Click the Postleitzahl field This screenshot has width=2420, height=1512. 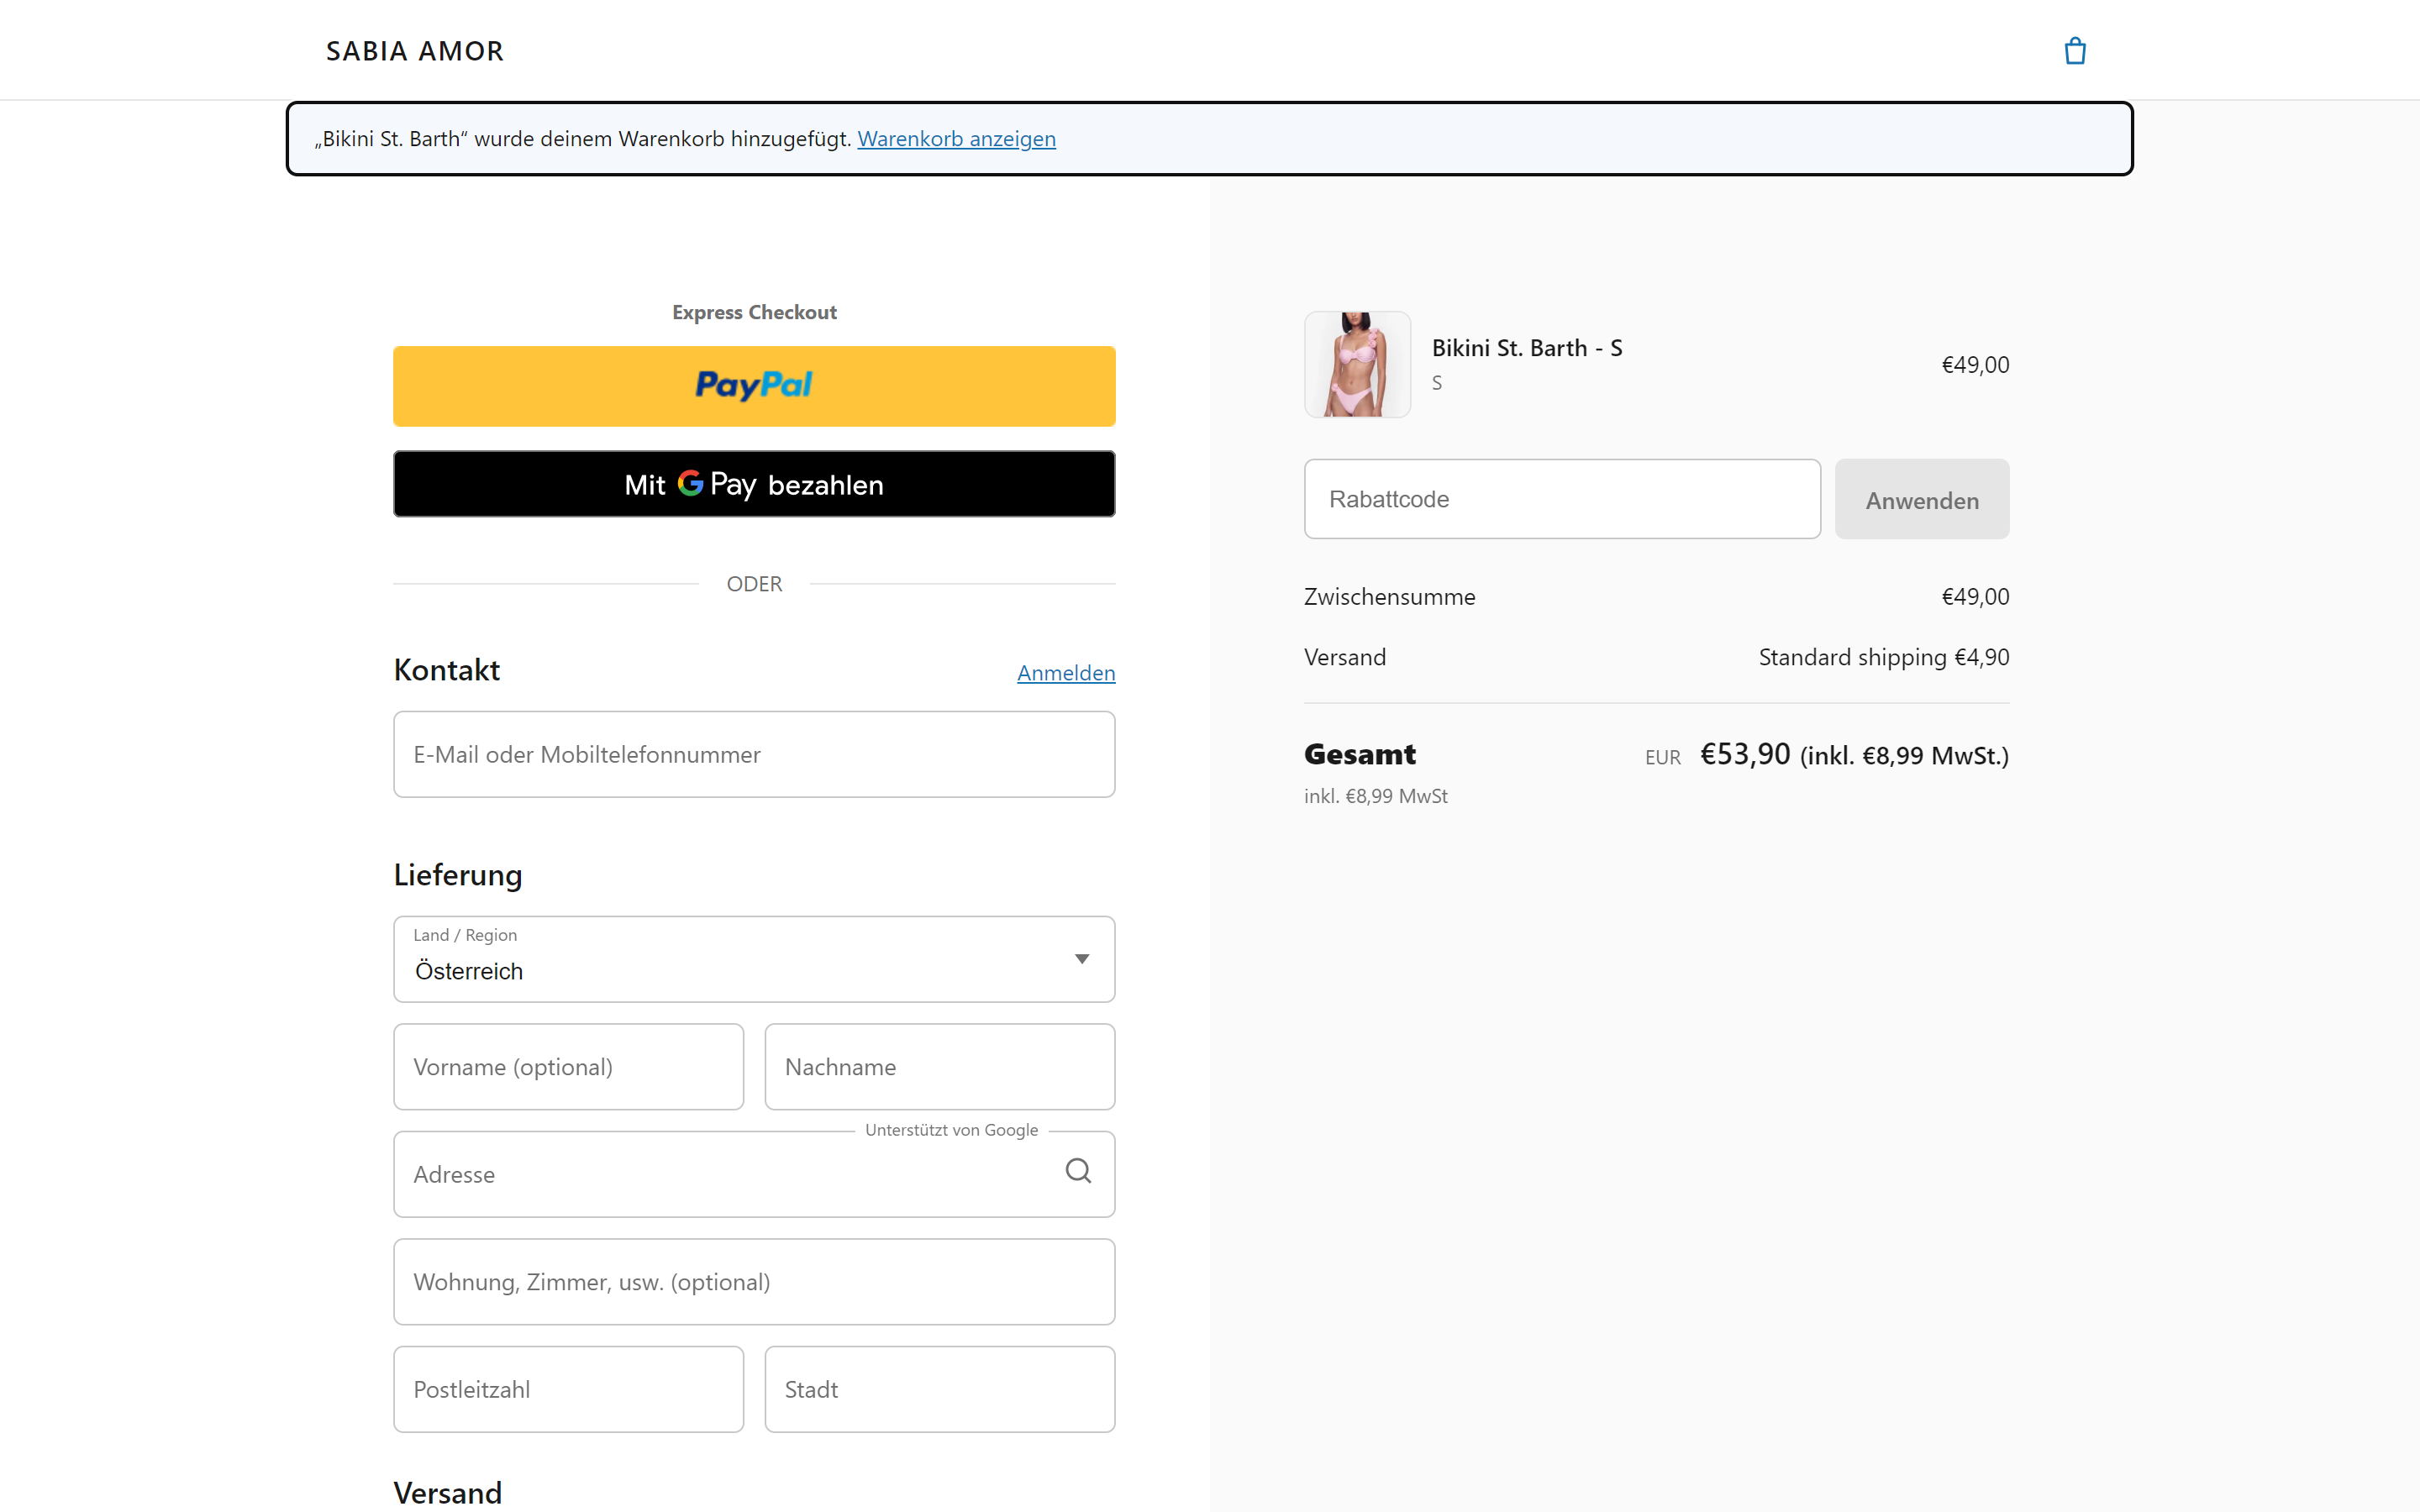[568, 1389]
